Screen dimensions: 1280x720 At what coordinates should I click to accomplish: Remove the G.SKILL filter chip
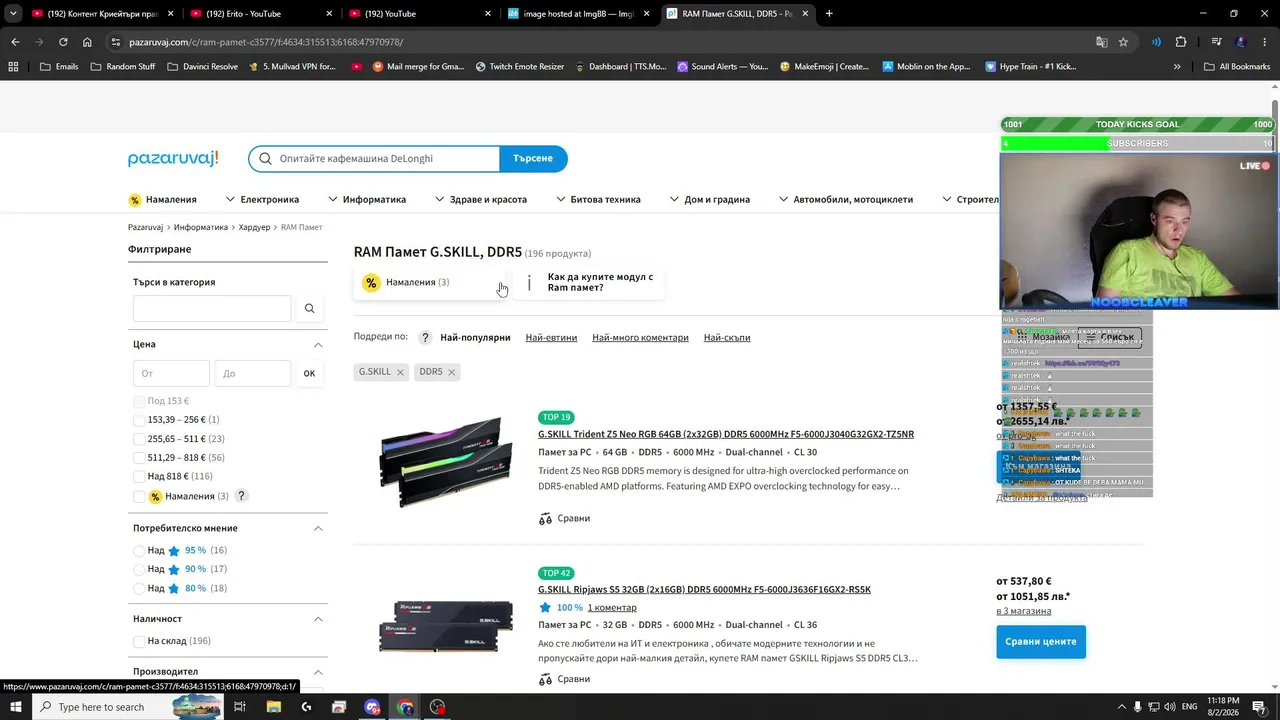tap(400, 372)
